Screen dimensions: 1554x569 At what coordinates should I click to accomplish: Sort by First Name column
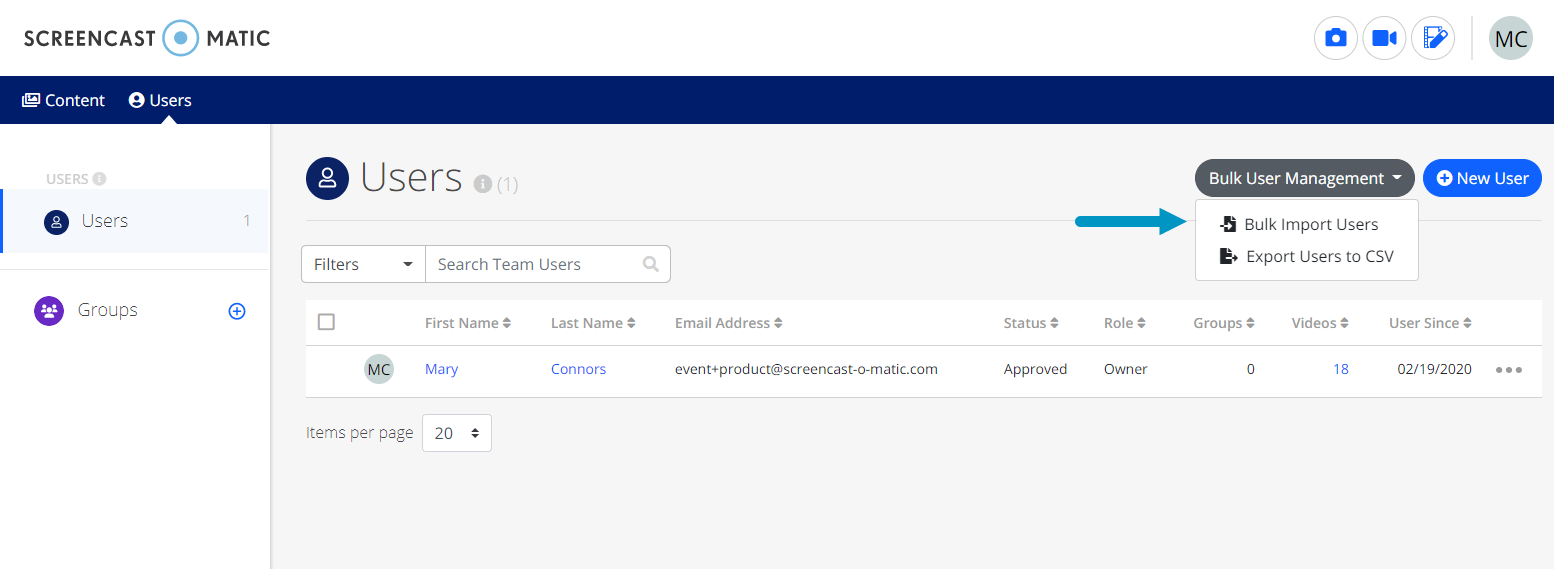pyautogui.click(x=468, y=323)
